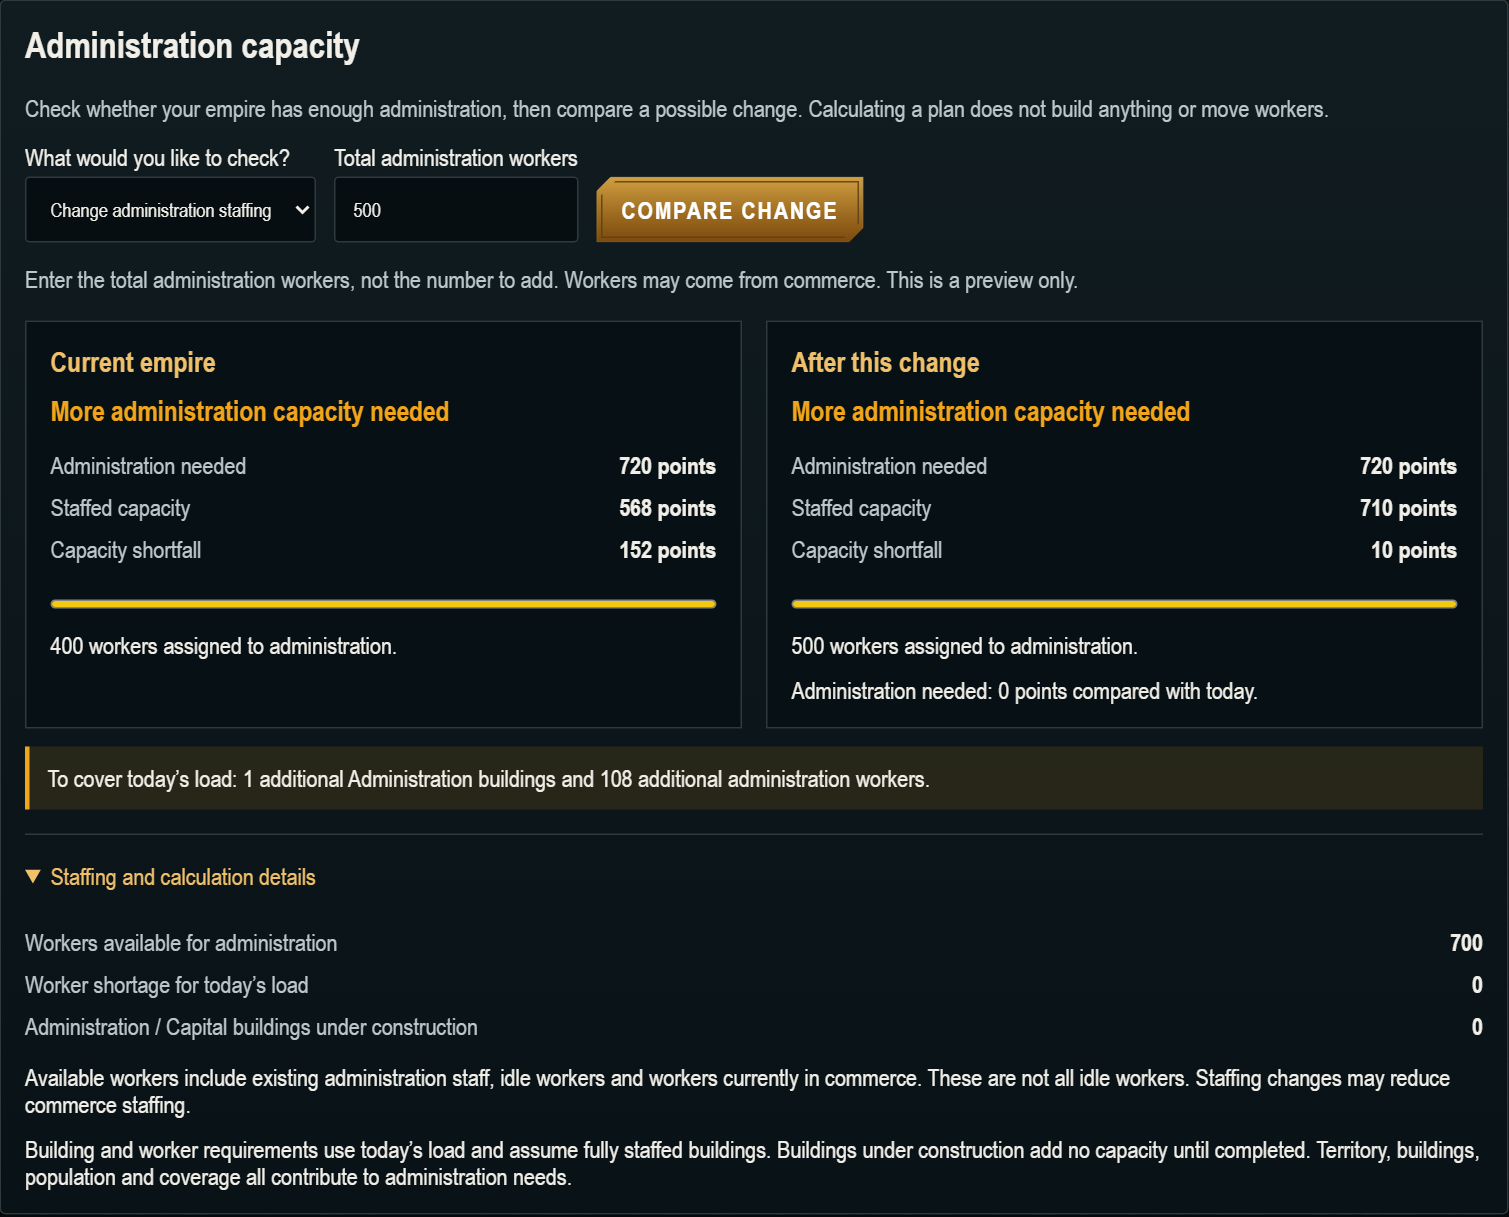This screenshot has height=1217, width=1509.
Task: Click the 'Administration capacity' heading
Action: coord(192,46)
